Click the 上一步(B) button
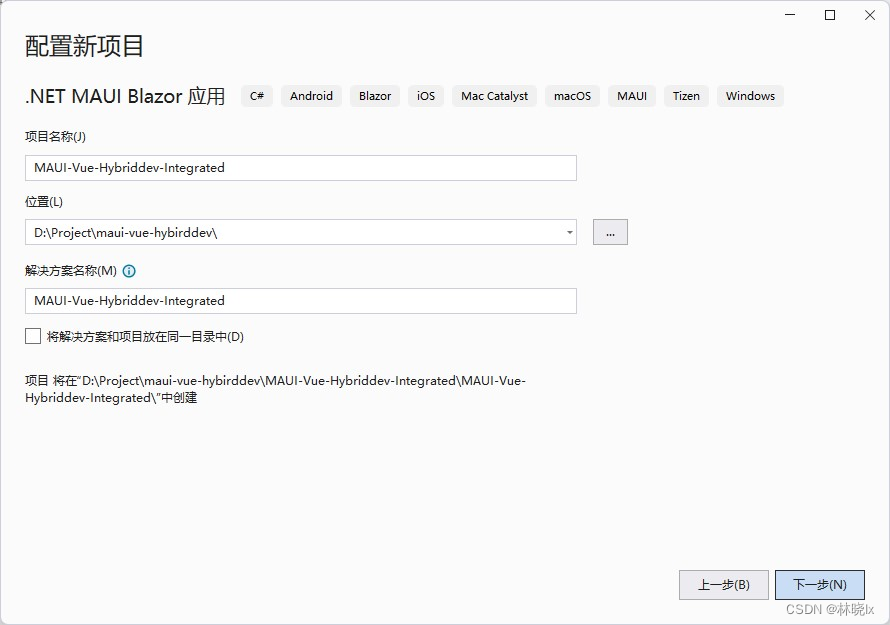 [x=723, y=584]
